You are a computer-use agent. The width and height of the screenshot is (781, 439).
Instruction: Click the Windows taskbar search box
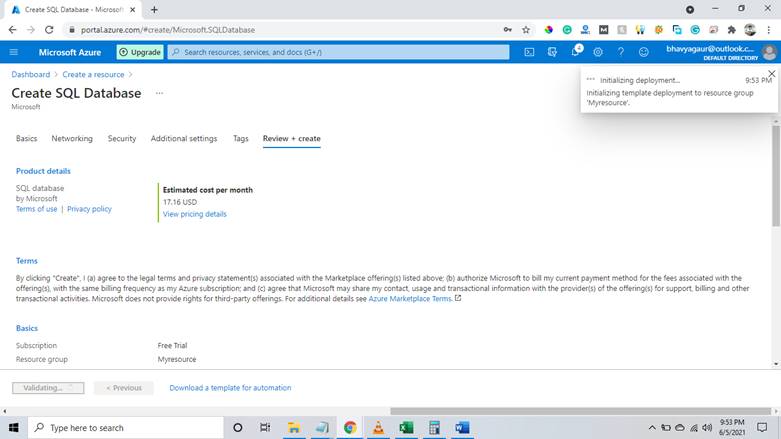coord(126,428)
